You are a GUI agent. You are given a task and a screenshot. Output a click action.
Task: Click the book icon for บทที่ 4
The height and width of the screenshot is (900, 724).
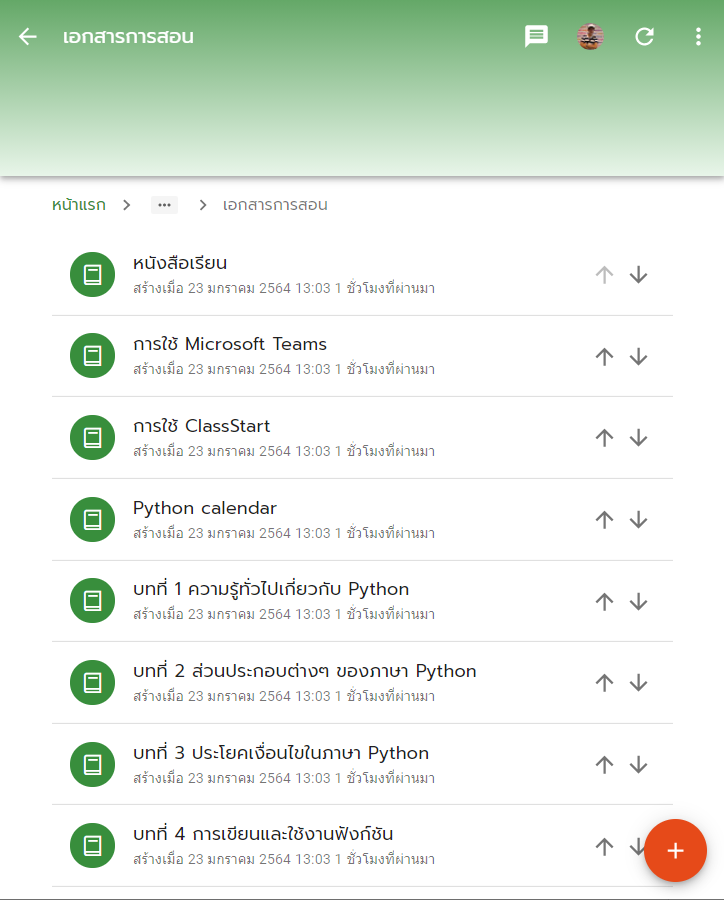pyautogui.click(x=92, y=845)
